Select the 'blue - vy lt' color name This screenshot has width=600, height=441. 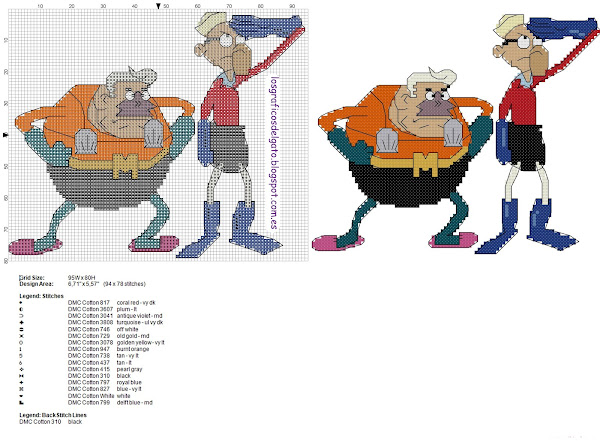click(129, 389)
